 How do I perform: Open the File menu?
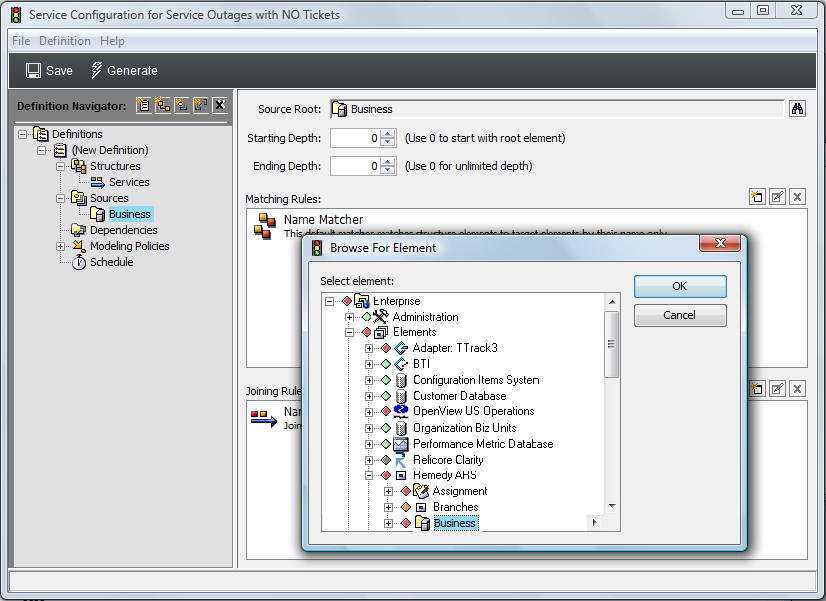(x=21, y=41)
